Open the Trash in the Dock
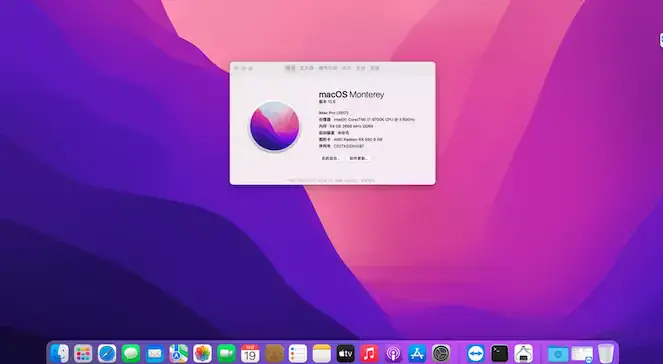 (x=606, y=353)
